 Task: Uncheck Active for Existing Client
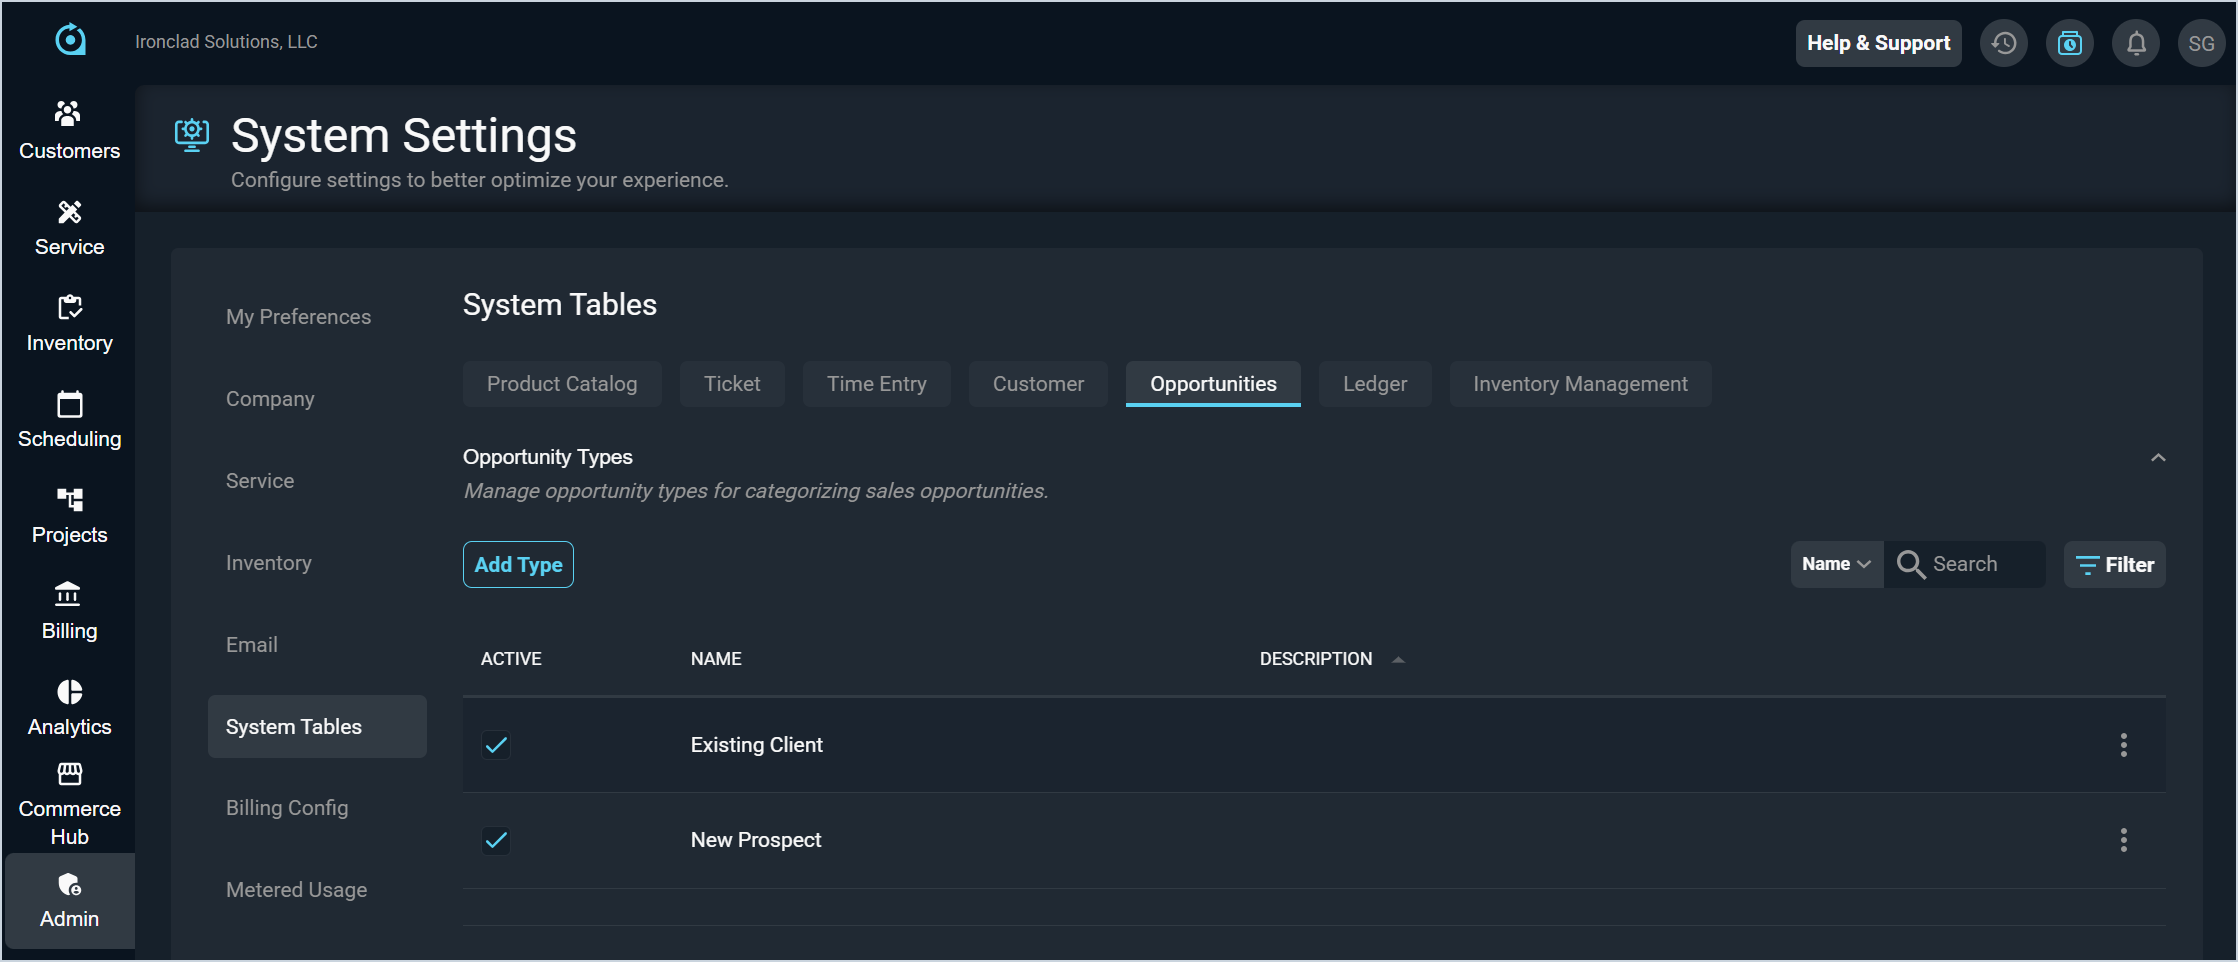tap(496, 745)
